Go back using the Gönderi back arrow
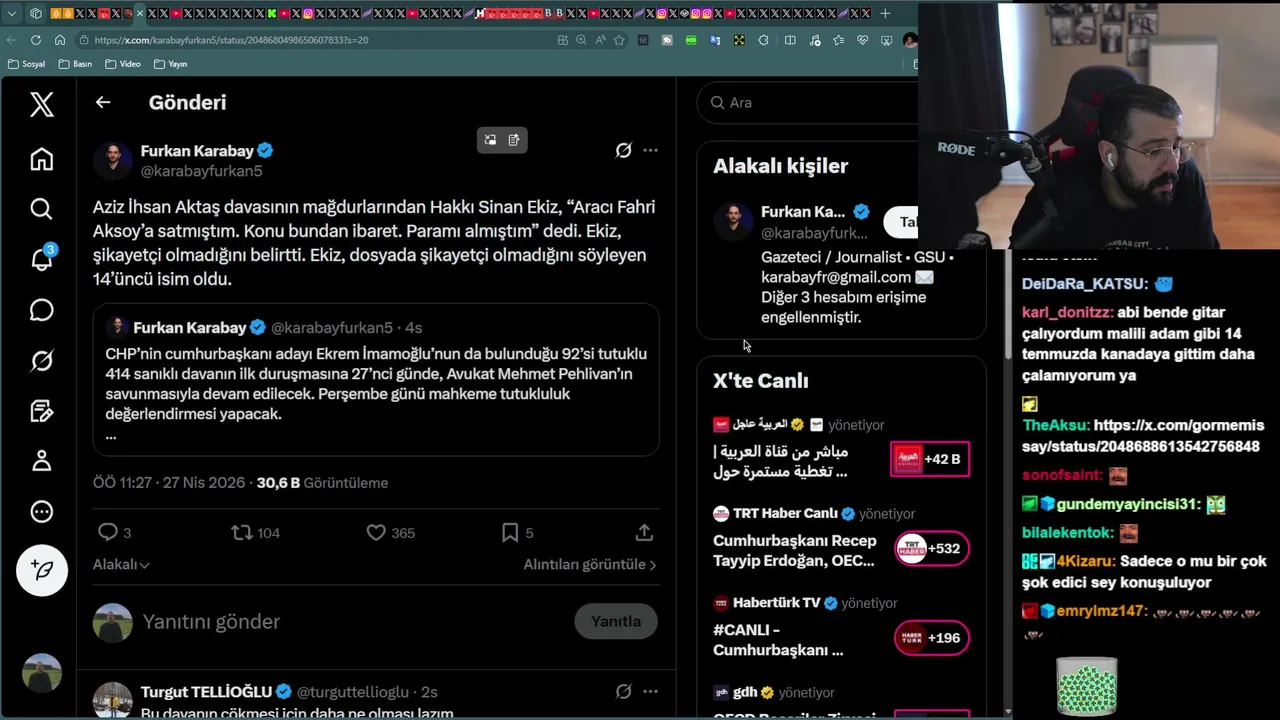This screenshot has height=720, width=1280. (x=103, y=102)
